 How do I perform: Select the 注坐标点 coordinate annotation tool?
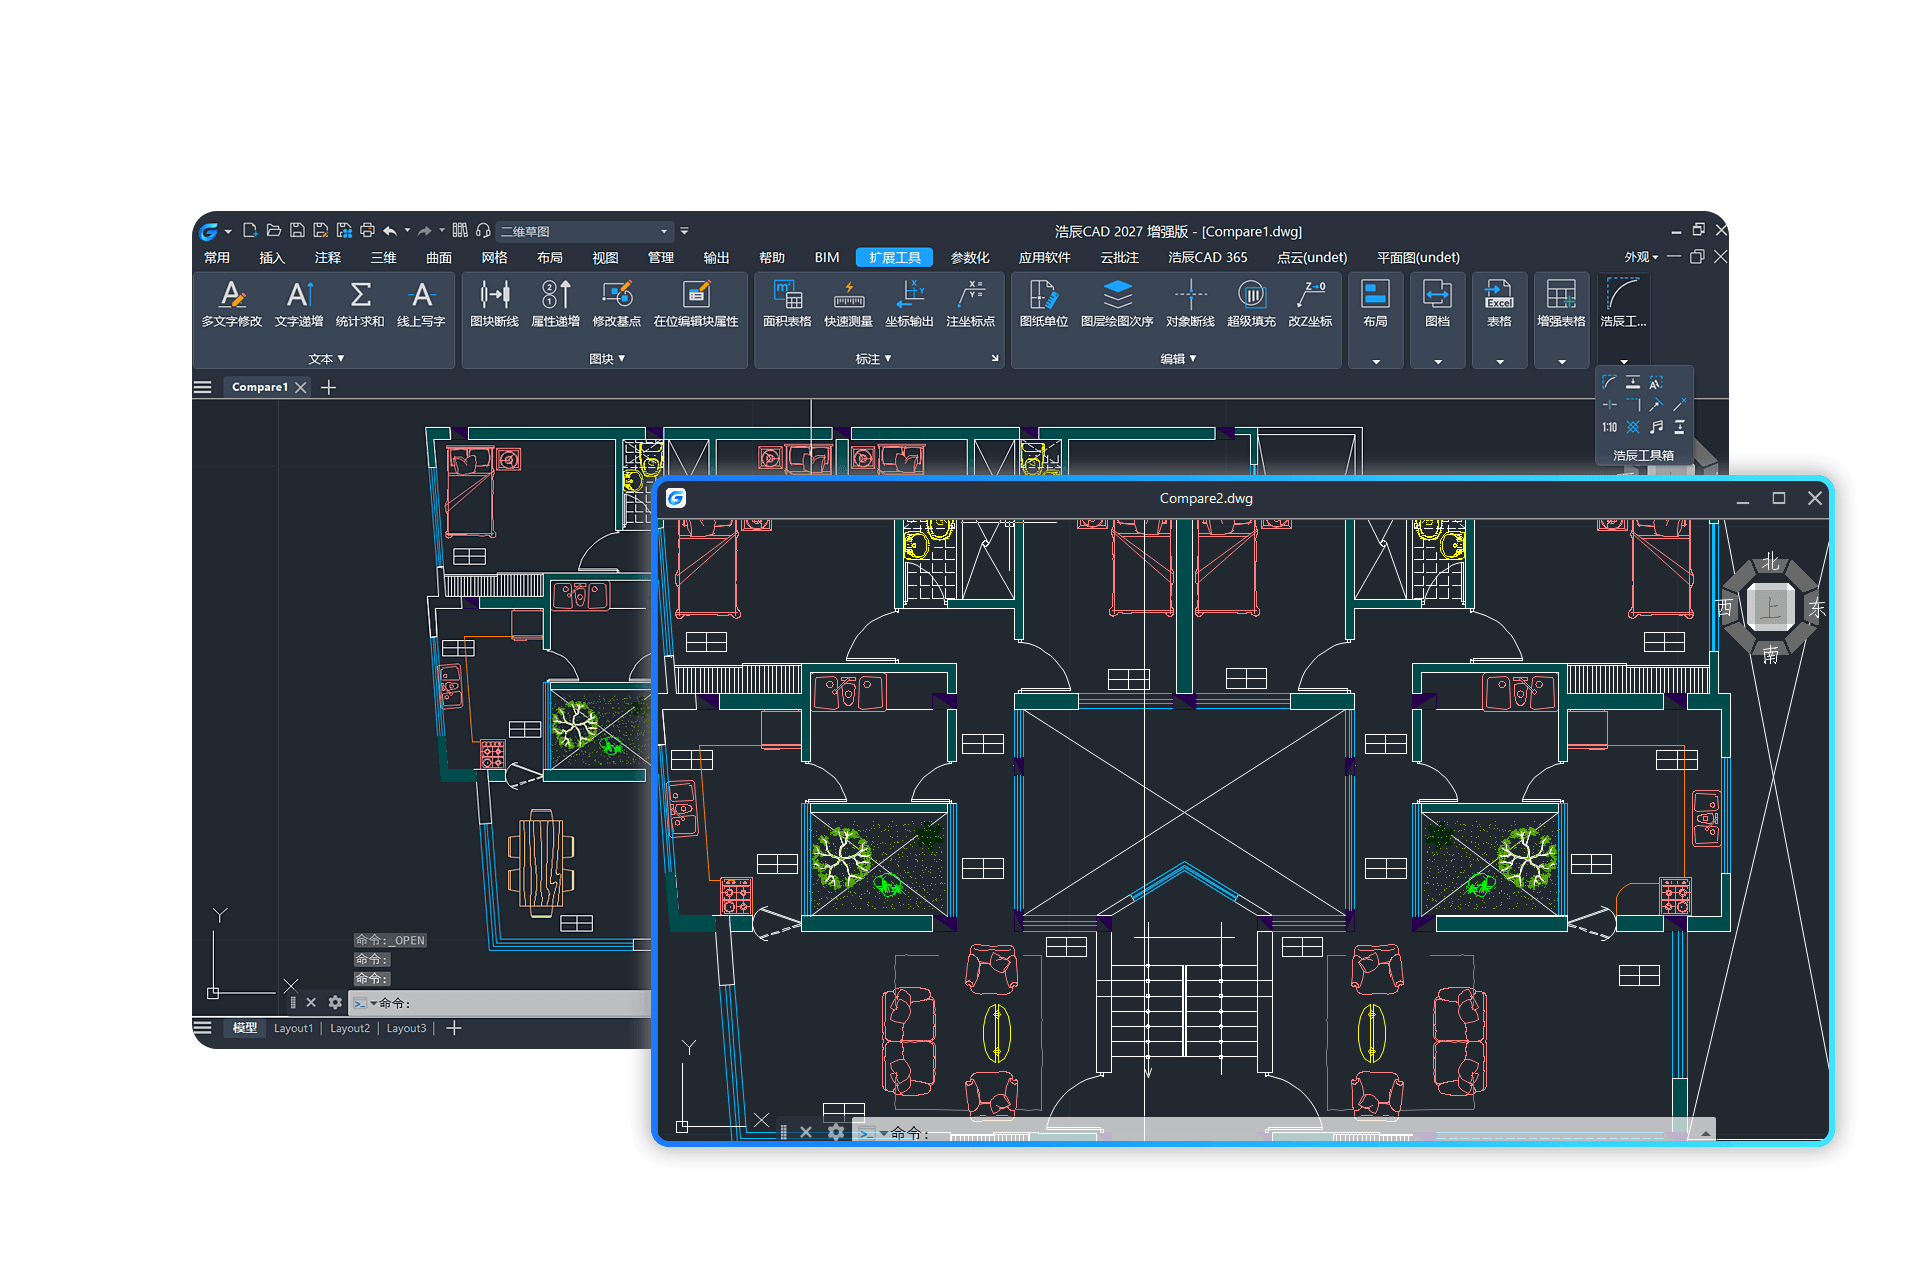[x=971, y=304]
